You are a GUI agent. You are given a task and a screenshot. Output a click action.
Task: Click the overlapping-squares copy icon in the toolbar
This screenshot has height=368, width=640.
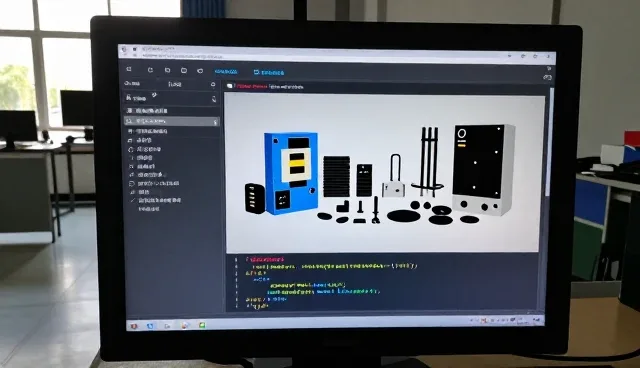tap(167, 70)
